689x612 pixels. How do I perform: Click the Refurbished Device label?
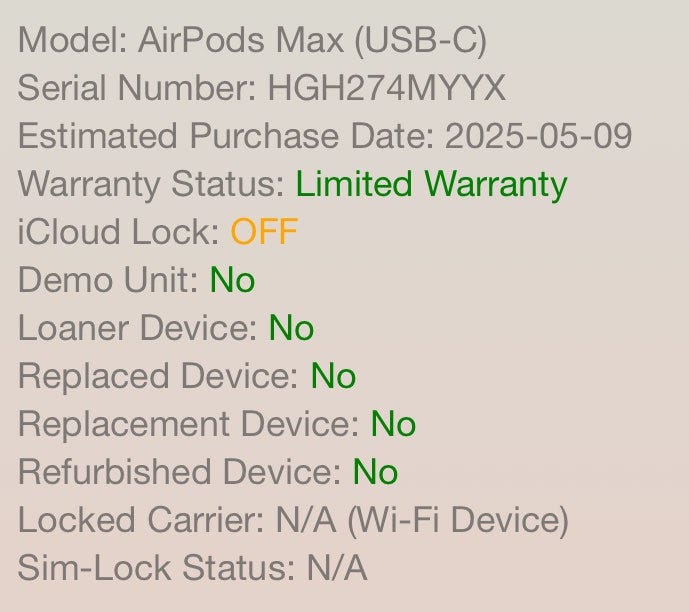pos(180,473)
